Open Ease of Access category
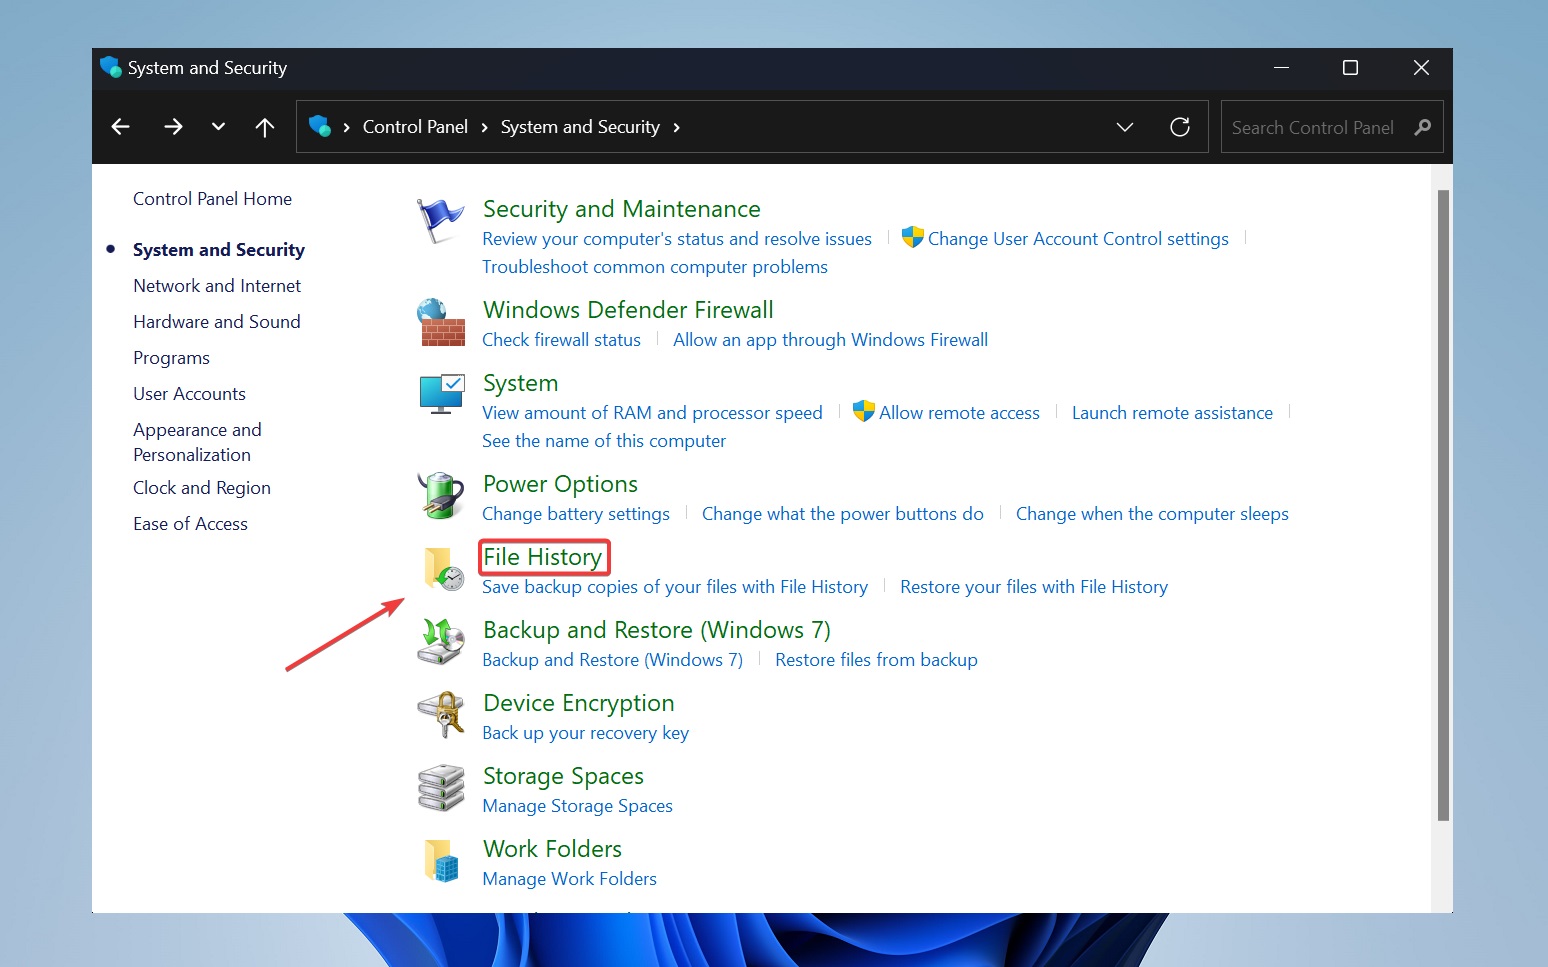The height and width of the screenshot is (967, 1548). 190,524
